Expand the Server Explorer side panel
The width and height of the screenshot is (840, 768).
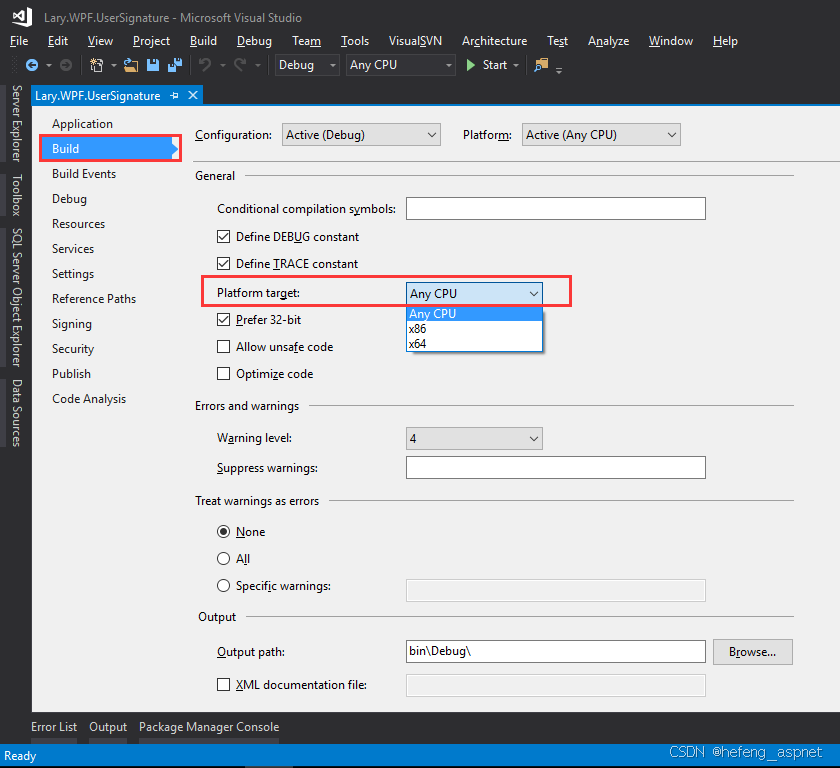point(17,124)
